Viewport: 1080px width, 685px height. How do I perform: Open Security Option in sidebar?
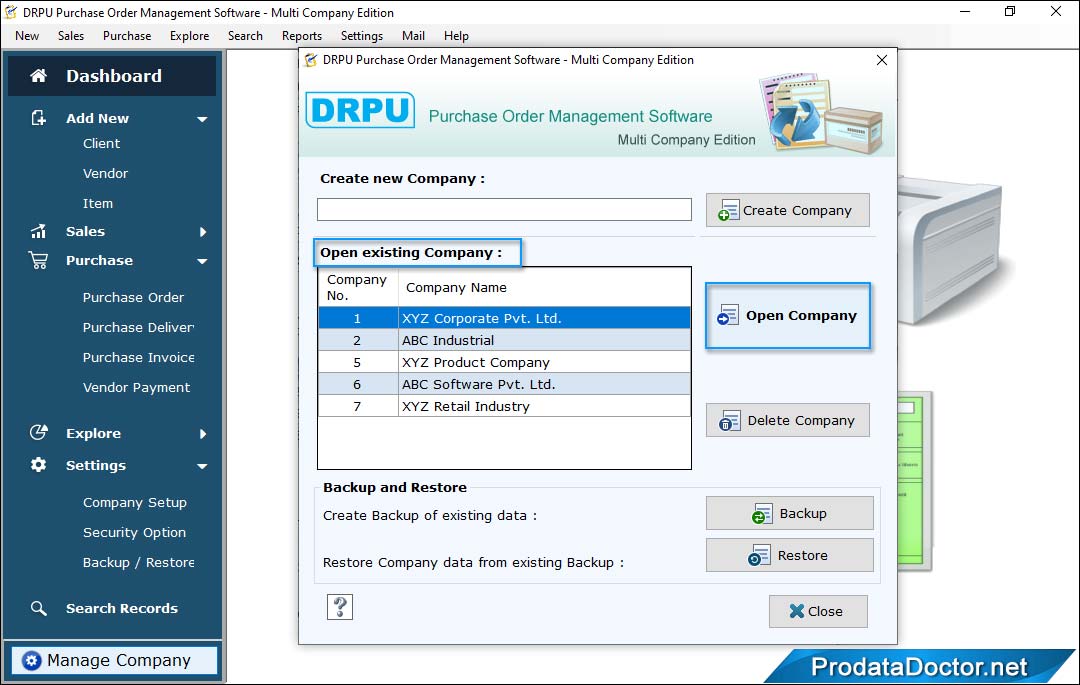click(x=134, y=532)
